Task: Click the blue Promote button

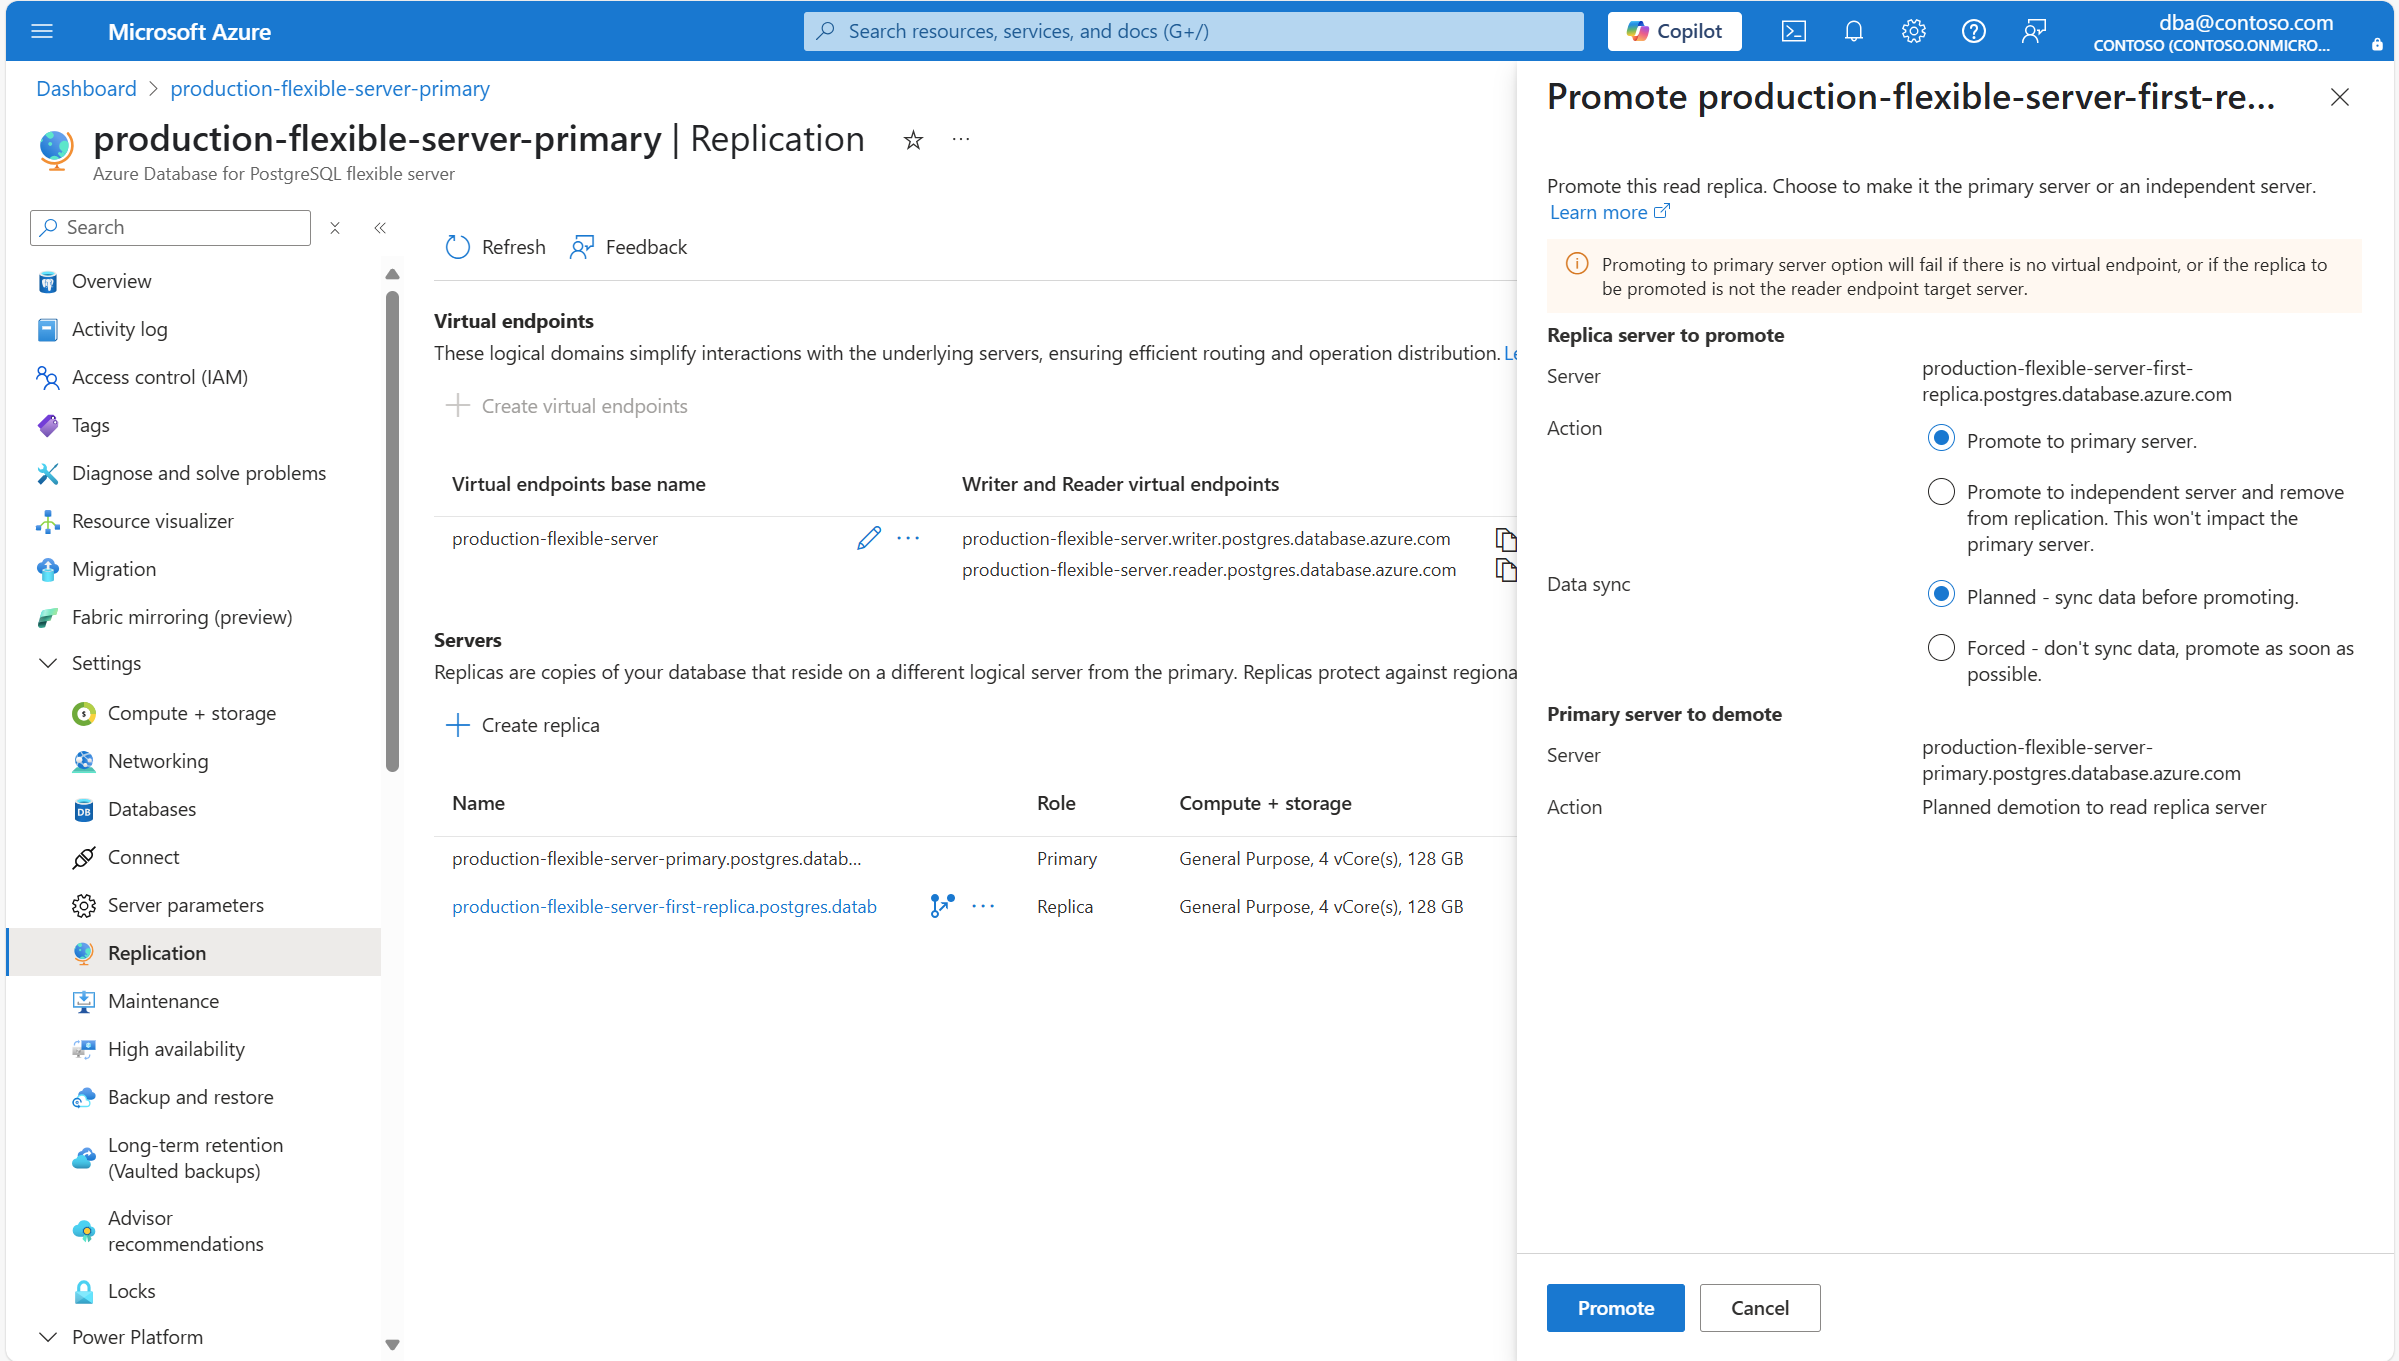Action: pos(1615,1308)
